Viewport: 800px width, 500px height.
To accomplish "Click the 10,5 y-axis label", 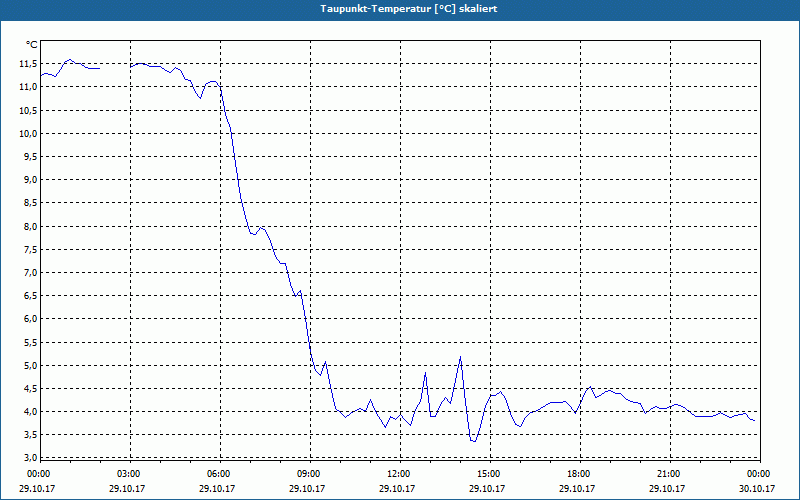I will pyautogui.click(x=28, y=110).
